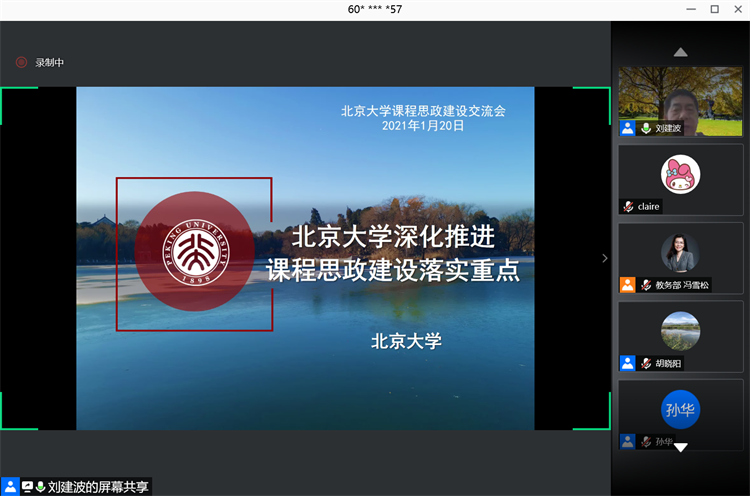Click the blue user icon beside 胡晓阳

[x=628, y=364]
